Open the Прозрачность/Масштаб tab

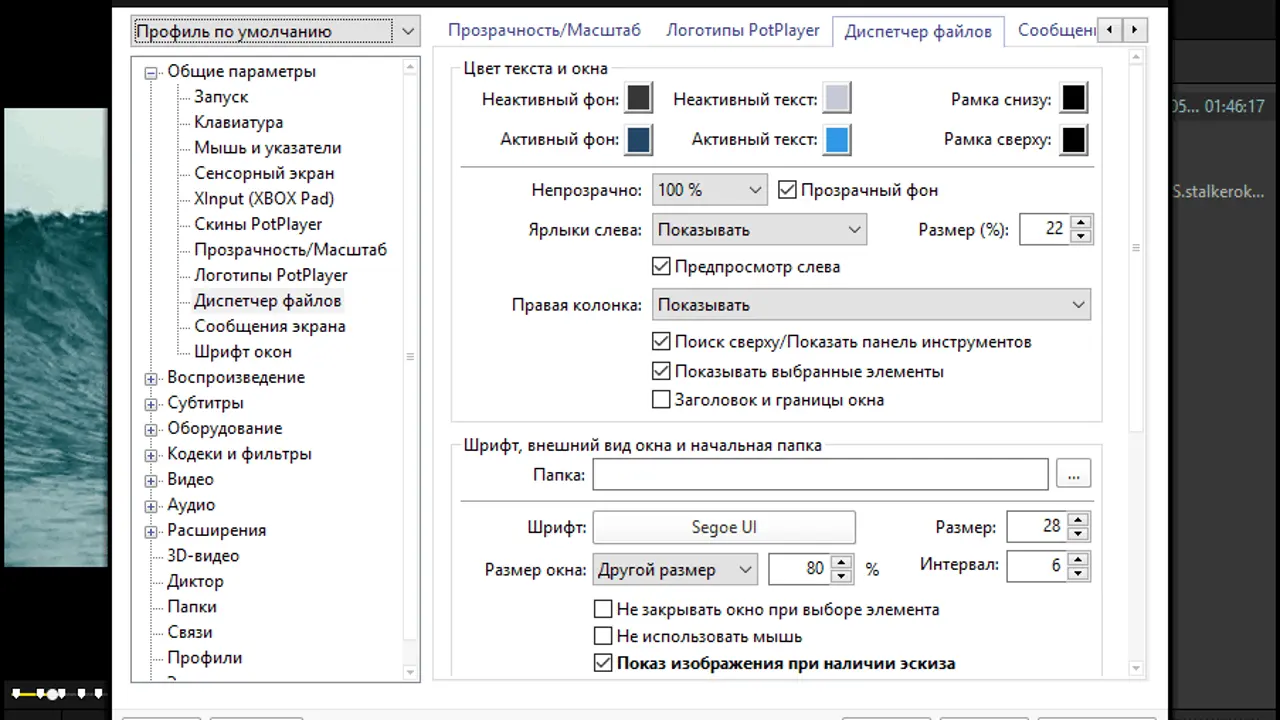click(x=544, y=30)
